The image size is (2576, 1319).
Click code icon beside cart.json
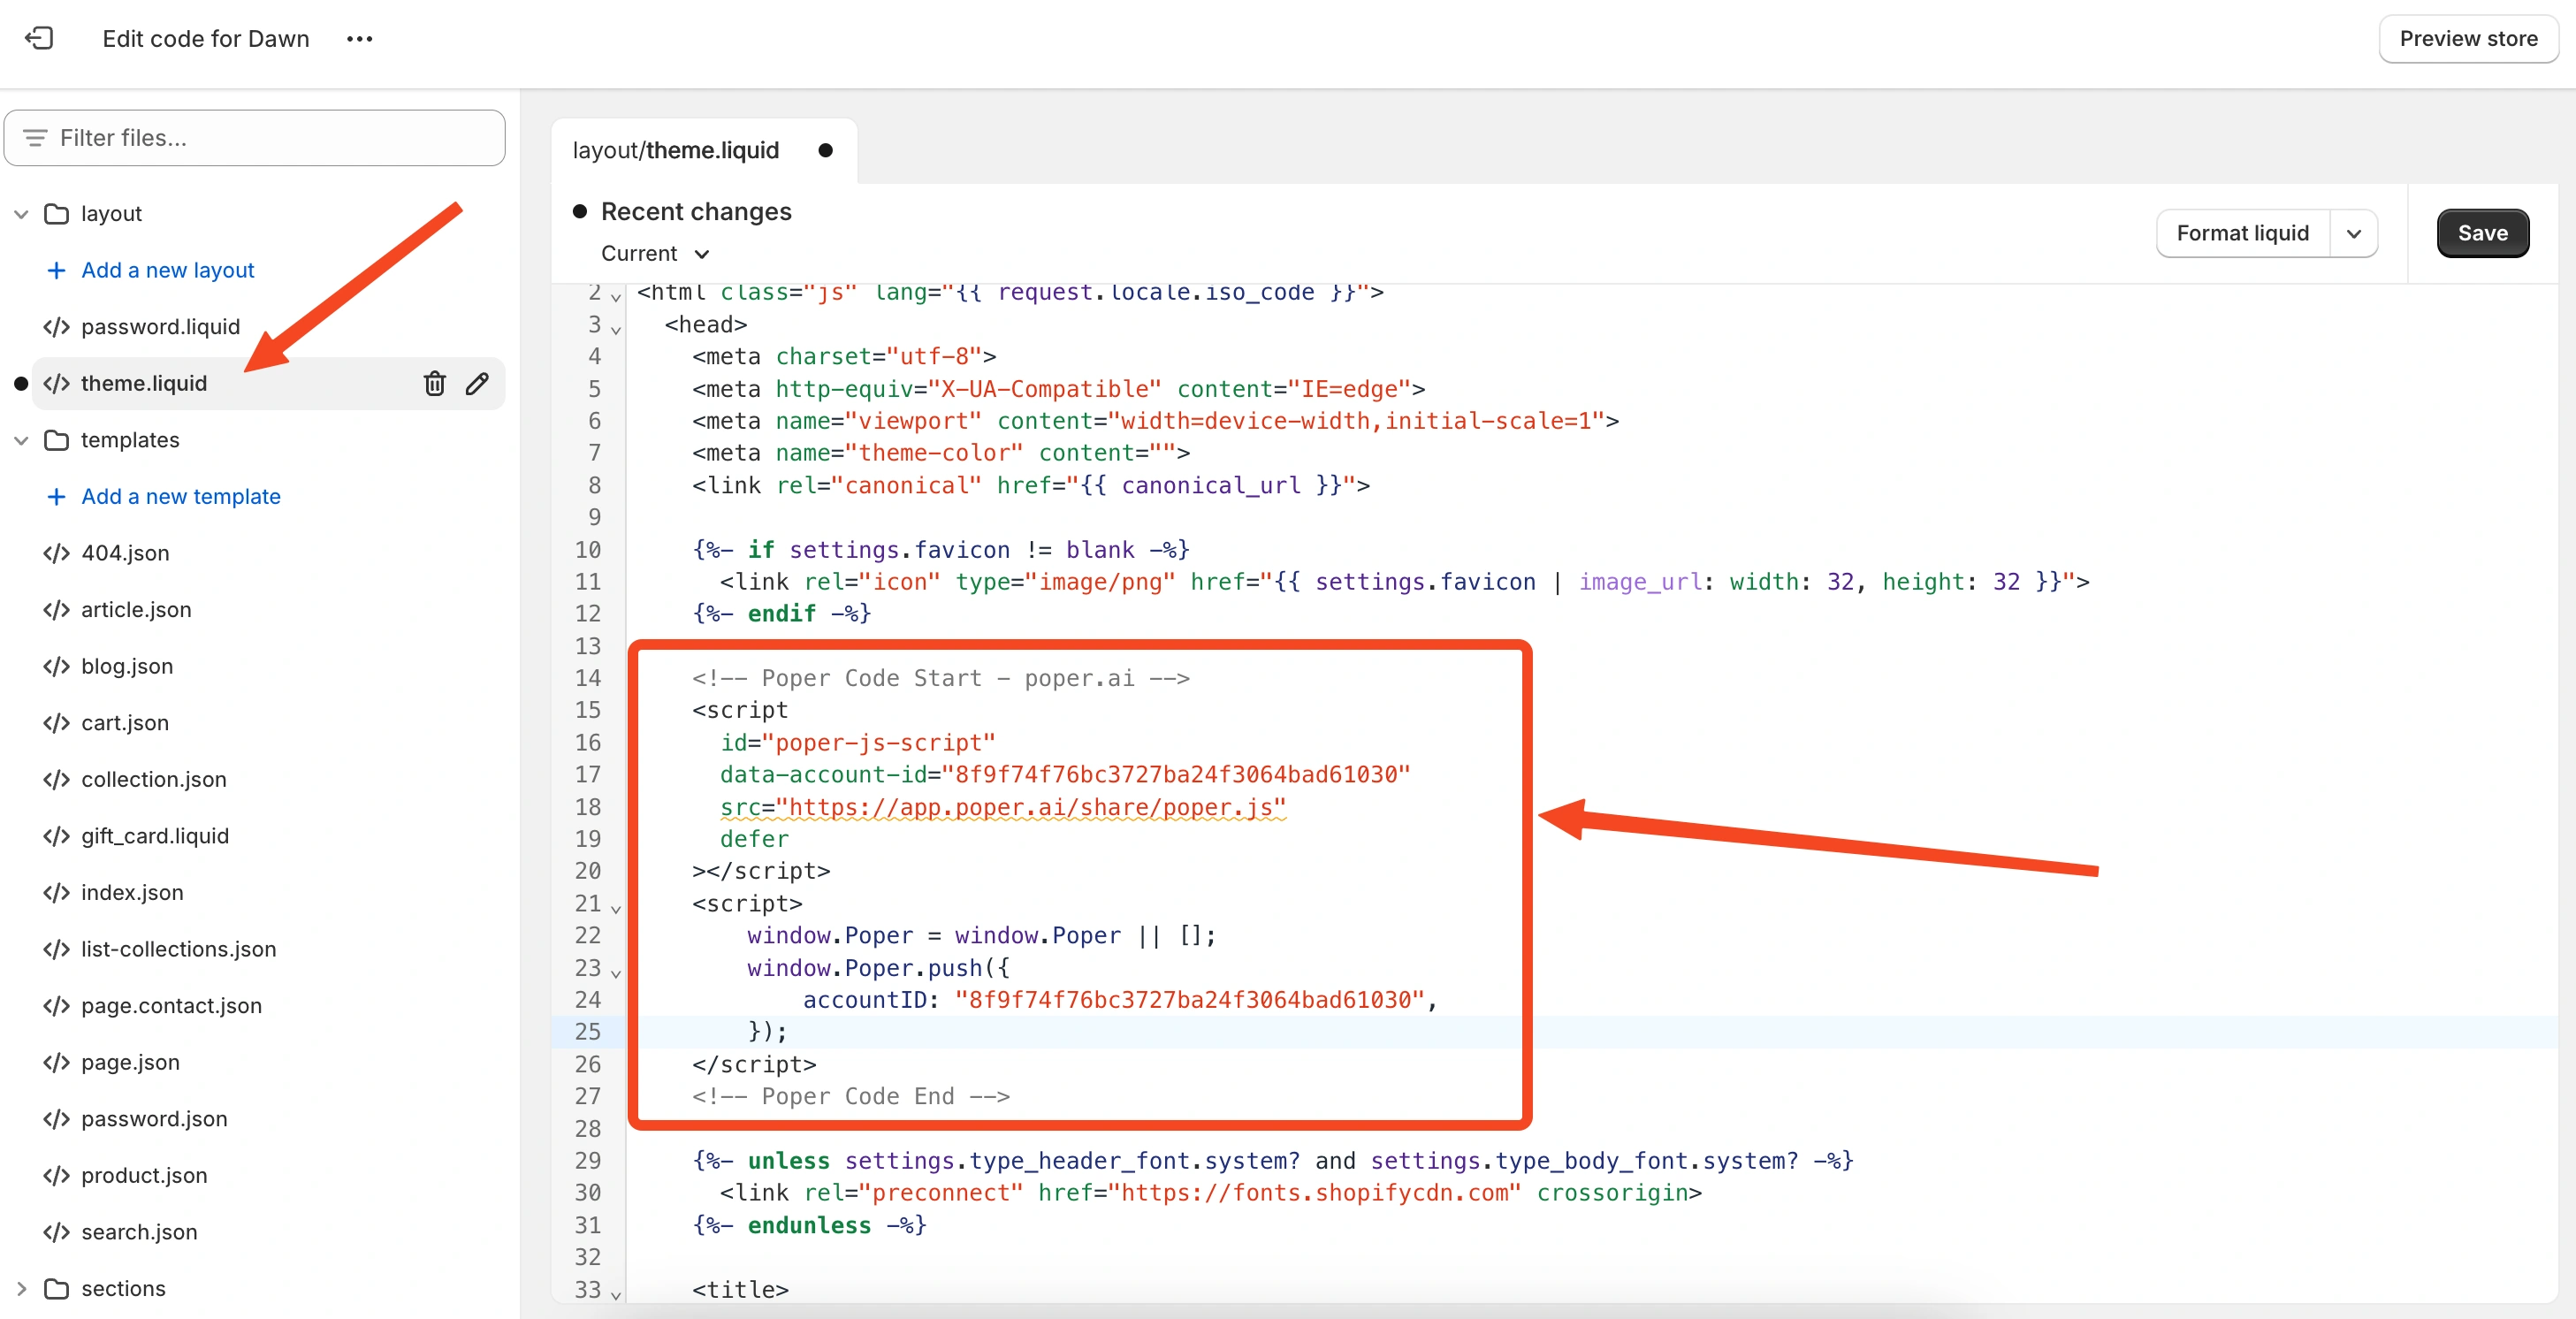[x=57, y=723]
